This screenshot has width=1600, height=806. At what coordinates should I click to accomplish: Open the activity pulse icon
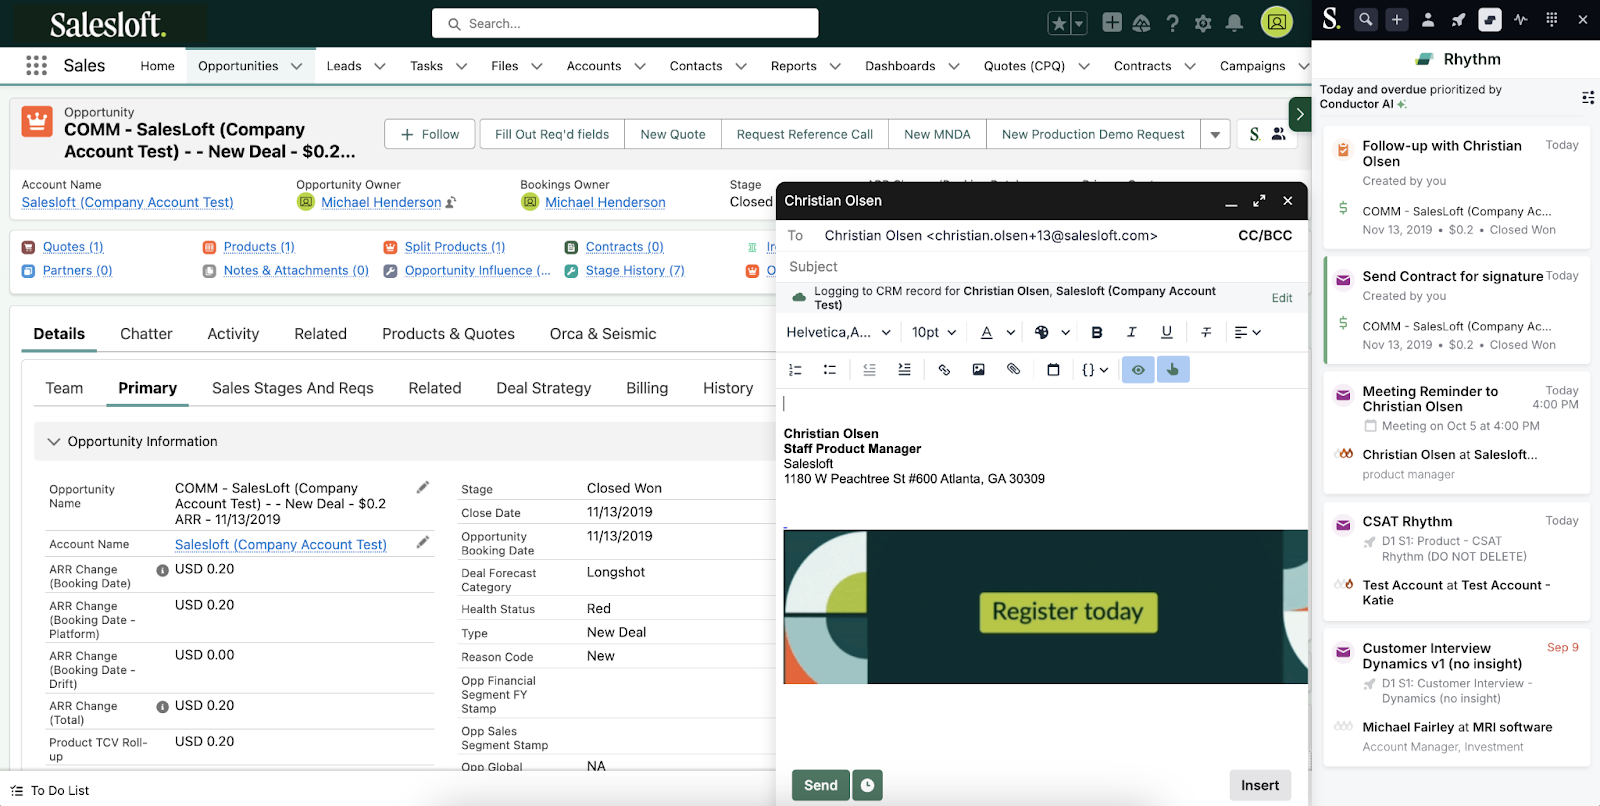click(1521, 19)
